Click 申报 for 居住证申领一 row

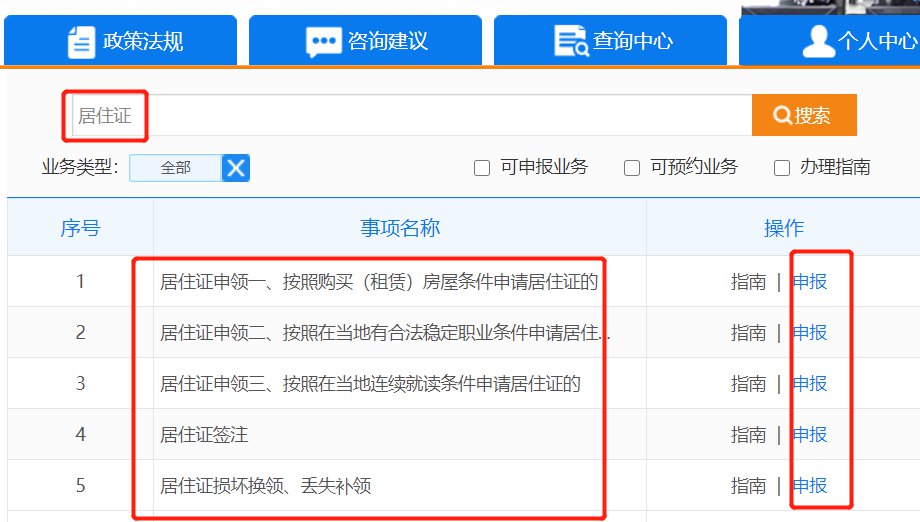[x=810, y=282]
